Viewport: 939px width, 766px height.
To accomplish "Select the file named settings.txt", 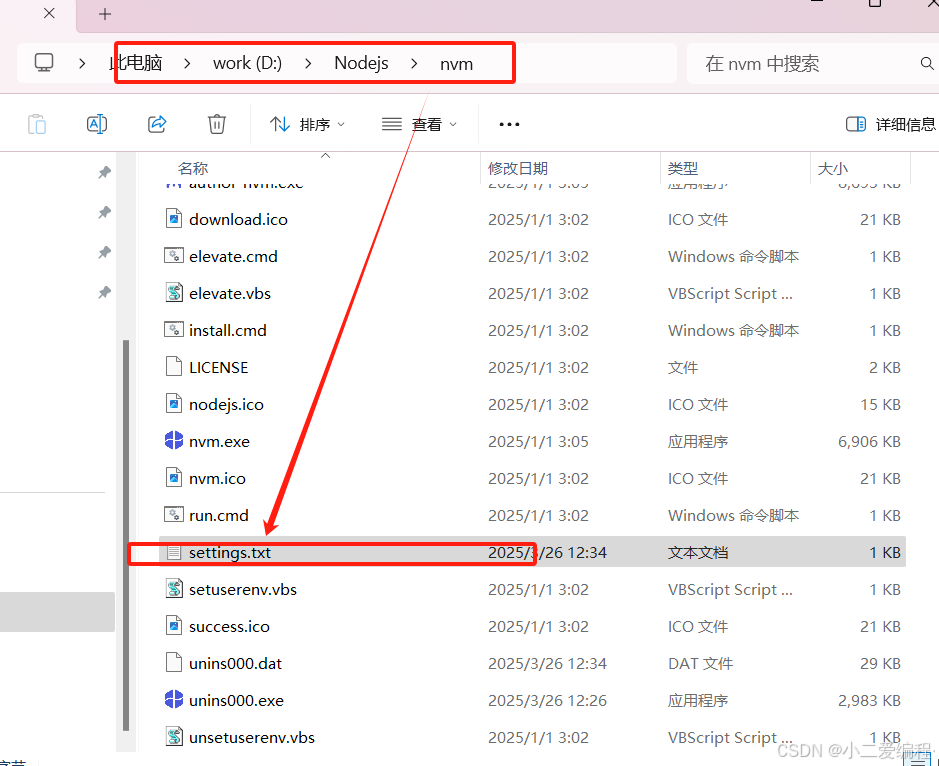I will pos(230,553).
